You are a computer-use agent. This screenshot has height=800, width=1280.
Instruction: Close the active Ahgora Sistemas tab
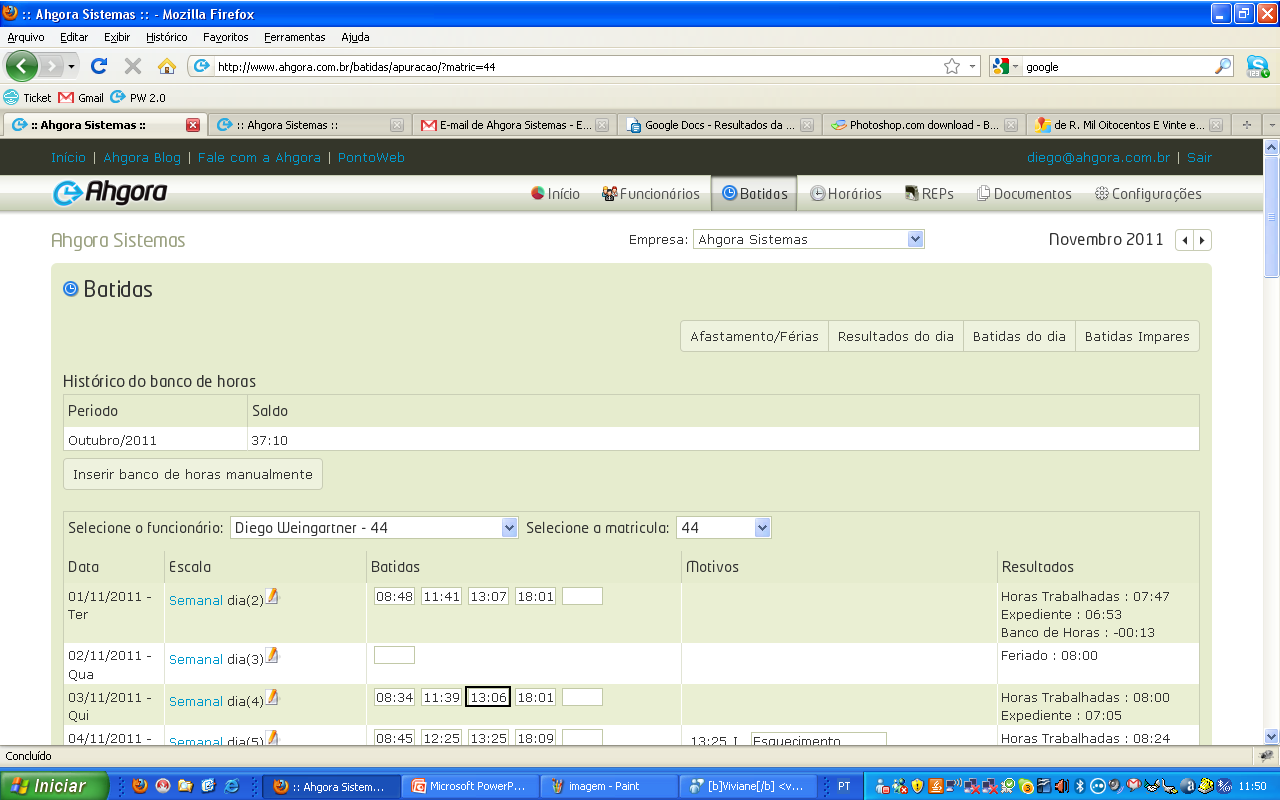[x=193, y=125]
